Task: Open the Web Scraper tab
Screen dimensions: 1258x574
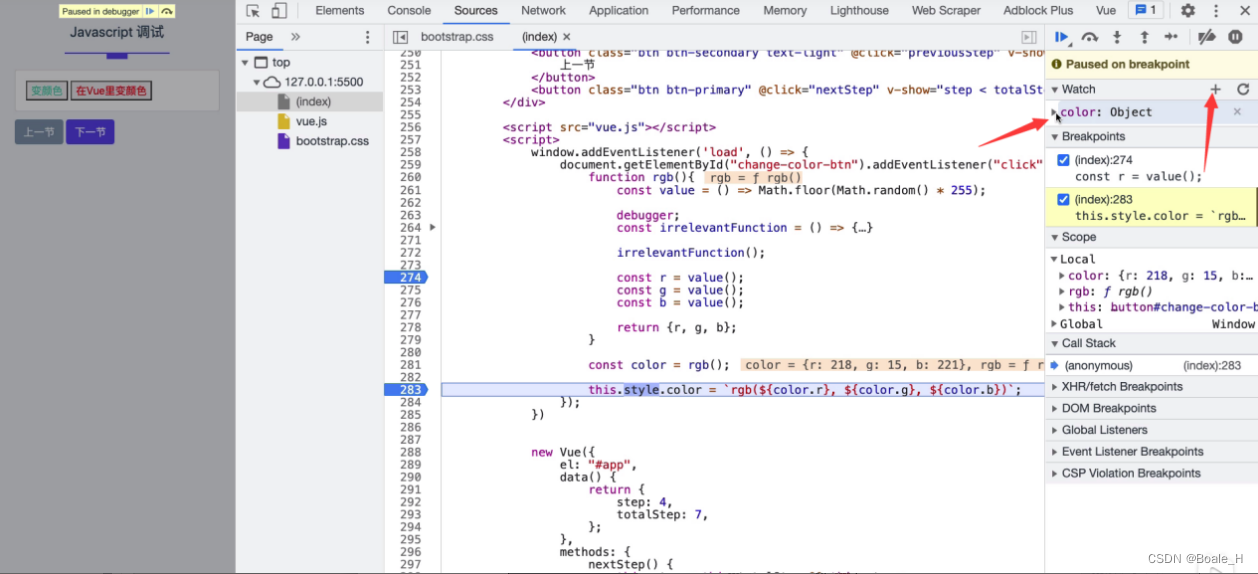Action: click(x=945, y=11)
